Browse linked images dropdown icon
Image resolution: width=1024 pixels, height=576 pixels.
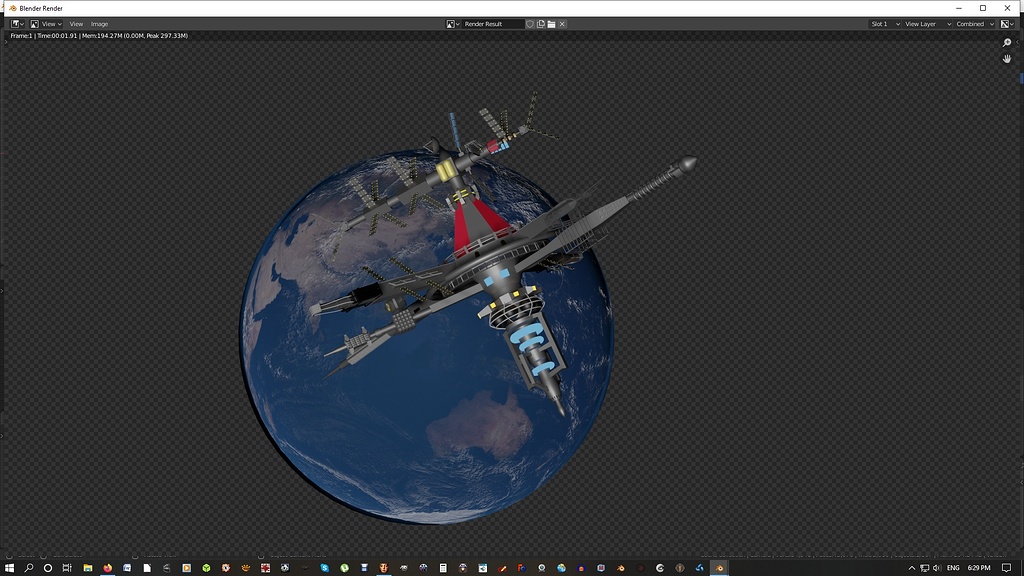[x=453, y=24]
